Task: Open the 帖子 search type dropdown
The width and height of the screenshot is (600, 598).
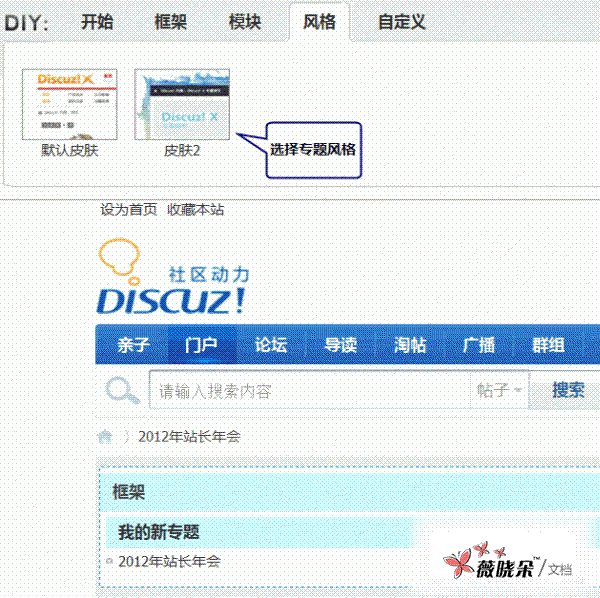Action: point(499,391)
